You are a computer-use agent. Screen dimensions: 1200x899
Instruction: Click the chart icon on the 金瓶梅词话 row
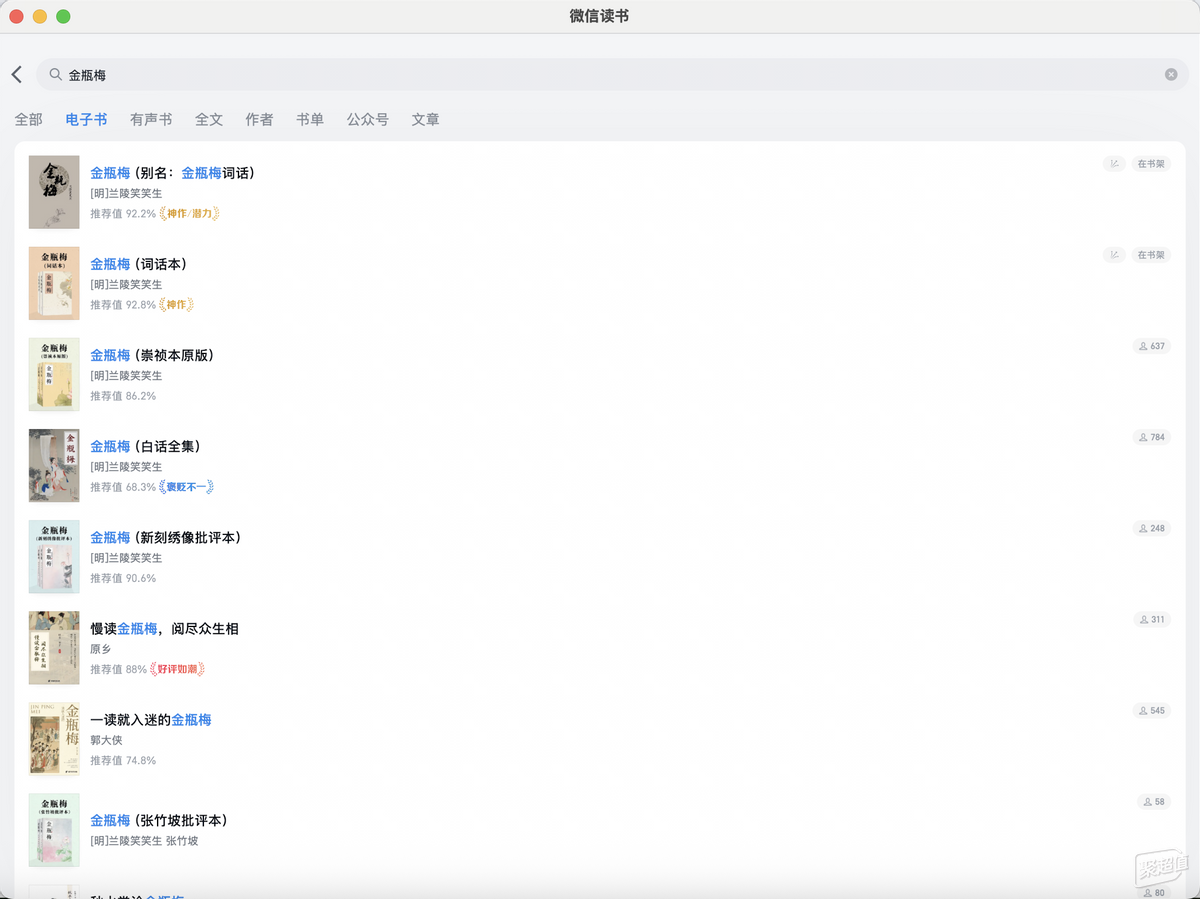coord(1114,164)
